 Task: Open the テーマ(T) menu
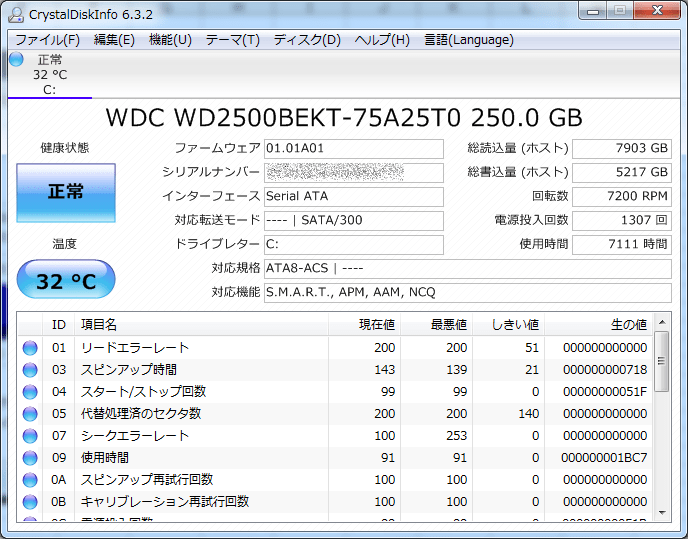click(x=232, y=40)
